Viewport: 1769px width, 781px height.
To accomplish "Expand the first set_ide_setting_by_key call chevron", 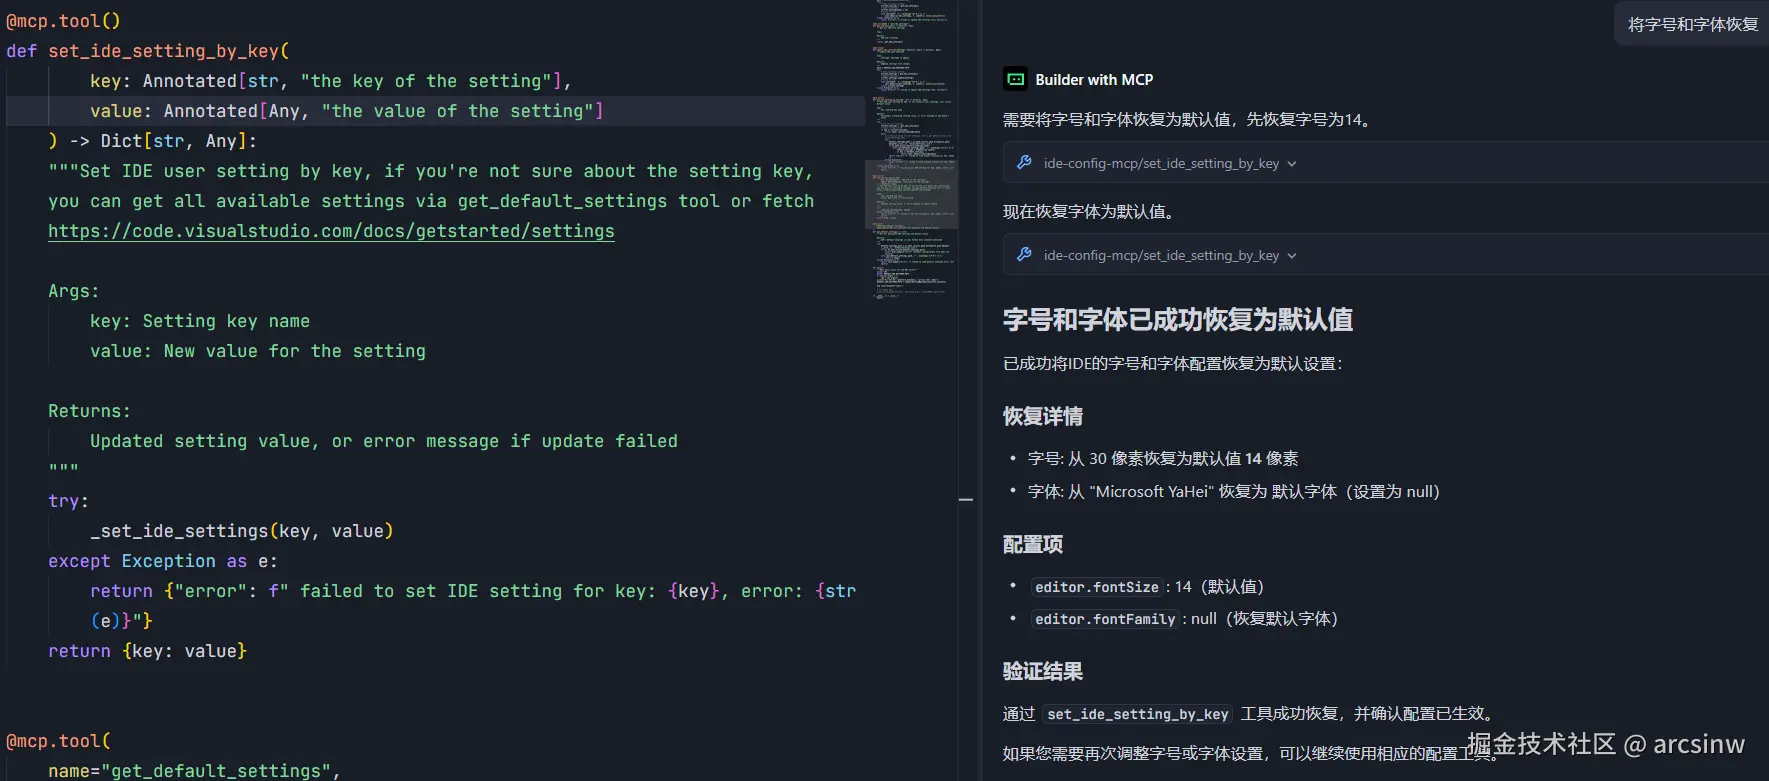I will 1292,164.
